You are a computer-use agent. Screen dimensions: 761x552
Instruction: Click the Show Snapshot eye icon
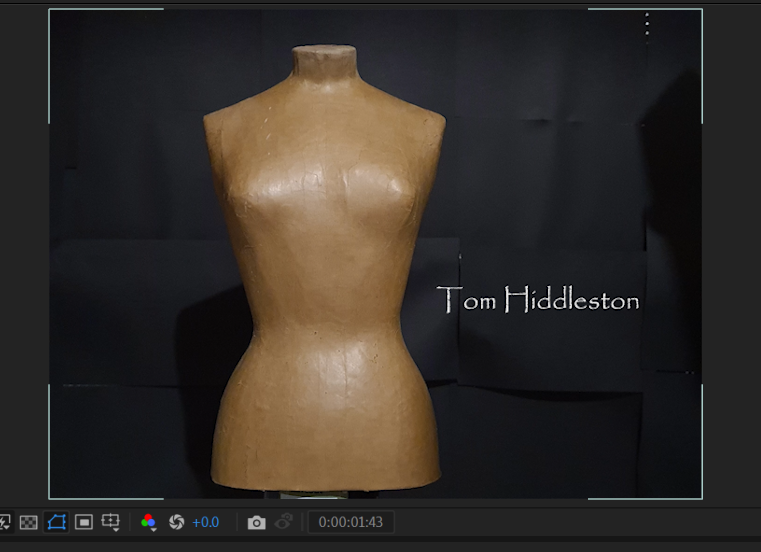[x=284, y=522]
